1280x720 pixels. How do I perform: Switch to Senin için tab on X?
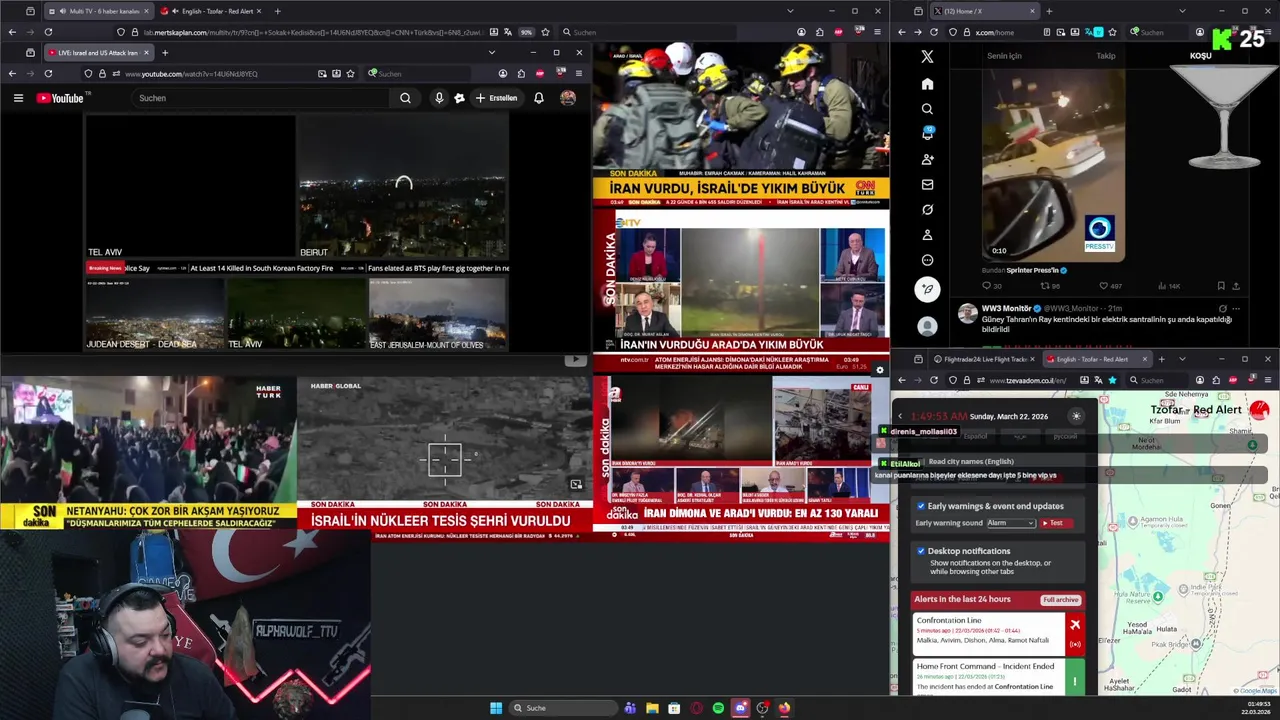pyautogui.click(x=1004, y=56)
